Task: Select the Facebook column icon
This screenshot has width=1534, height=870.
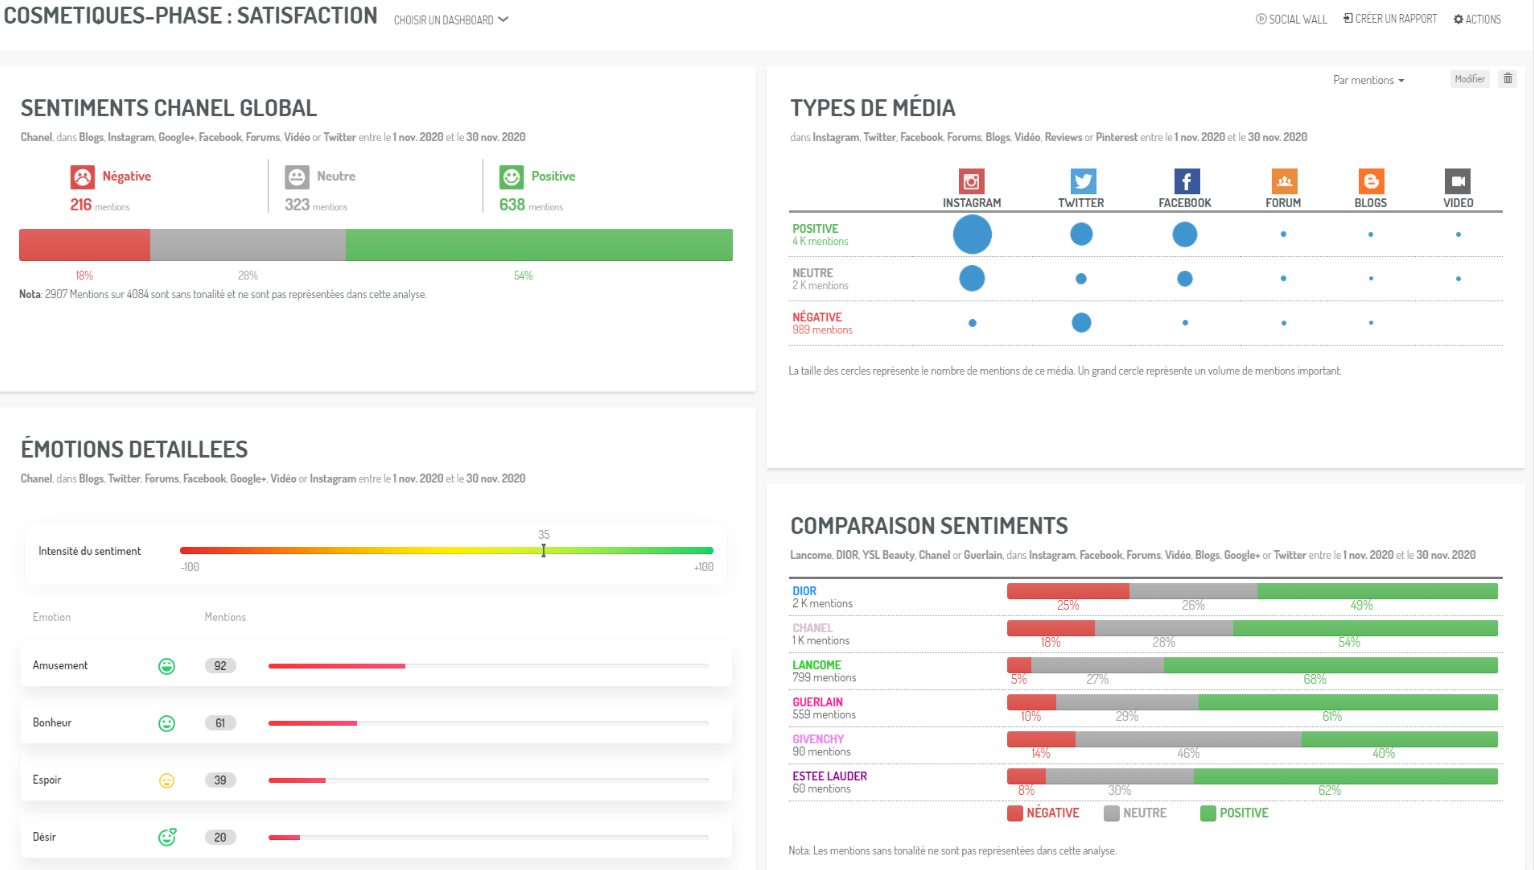Action: [x=1185, y=181]
